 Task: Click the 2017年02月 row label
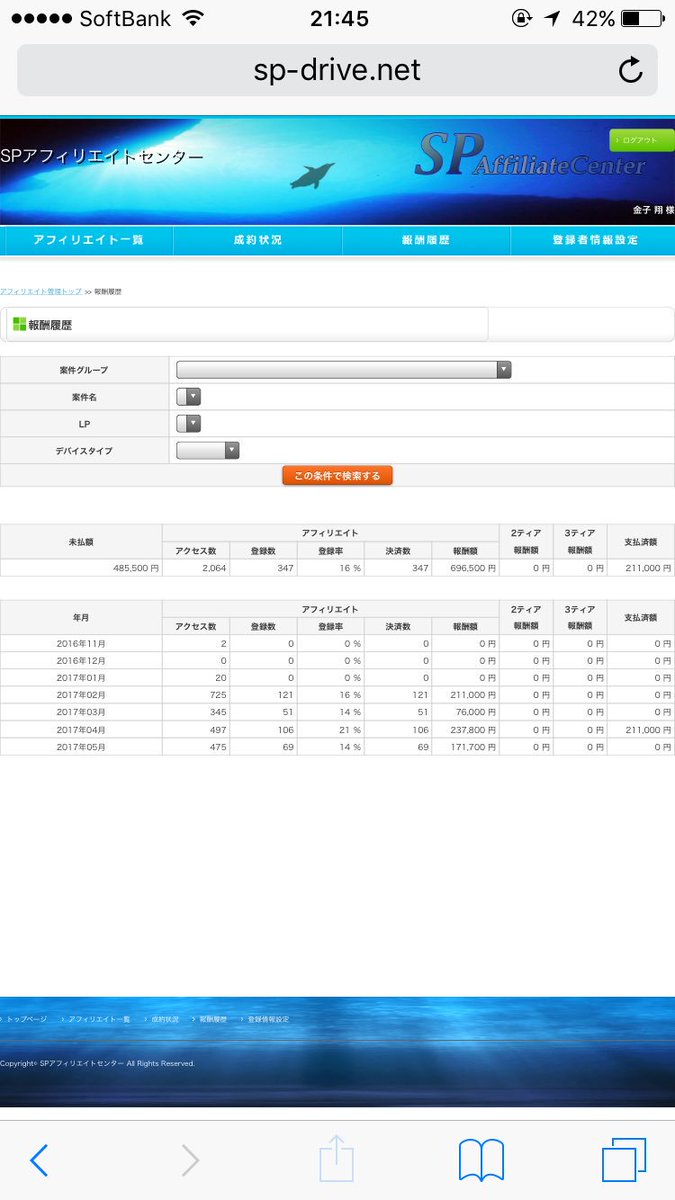(x=81, y=695)
